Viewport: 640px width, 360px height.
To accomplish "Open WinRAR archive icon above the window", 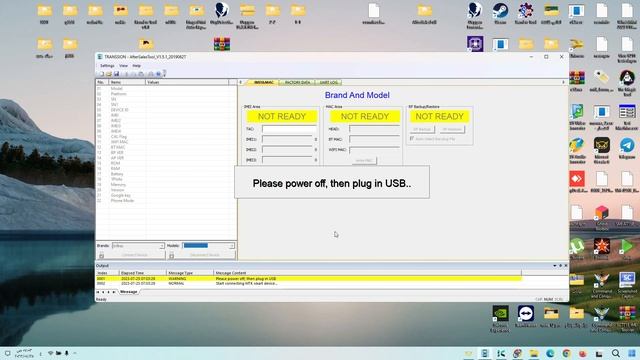I will [222, 44].
